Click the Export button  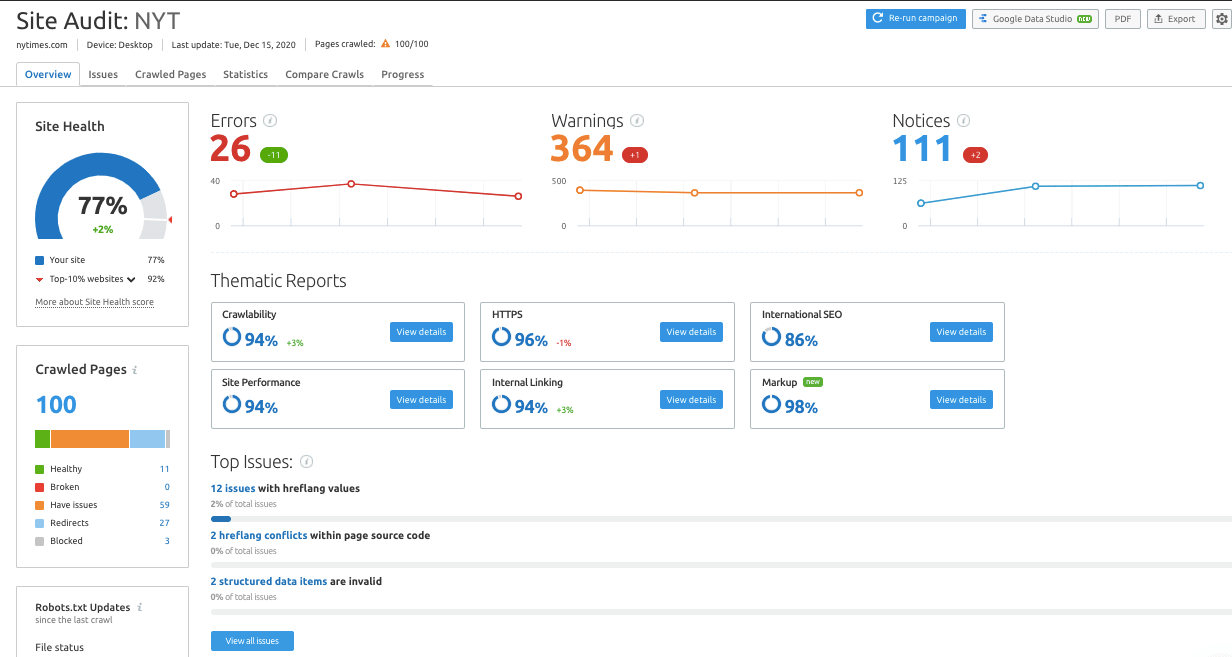click(1176, 18)
